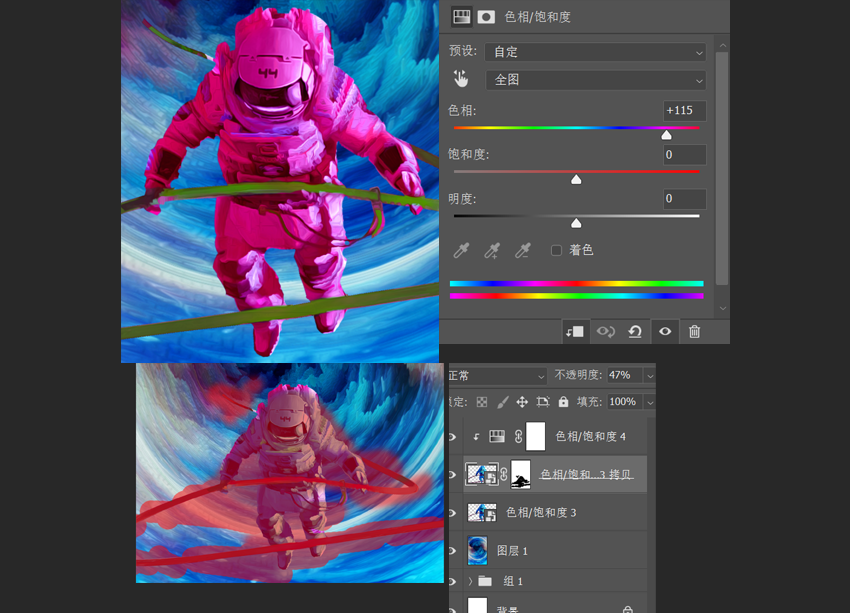The image size is (850, 613).
Task: Enable the 着色 colorize checkbox
Action: pos(556,250)
